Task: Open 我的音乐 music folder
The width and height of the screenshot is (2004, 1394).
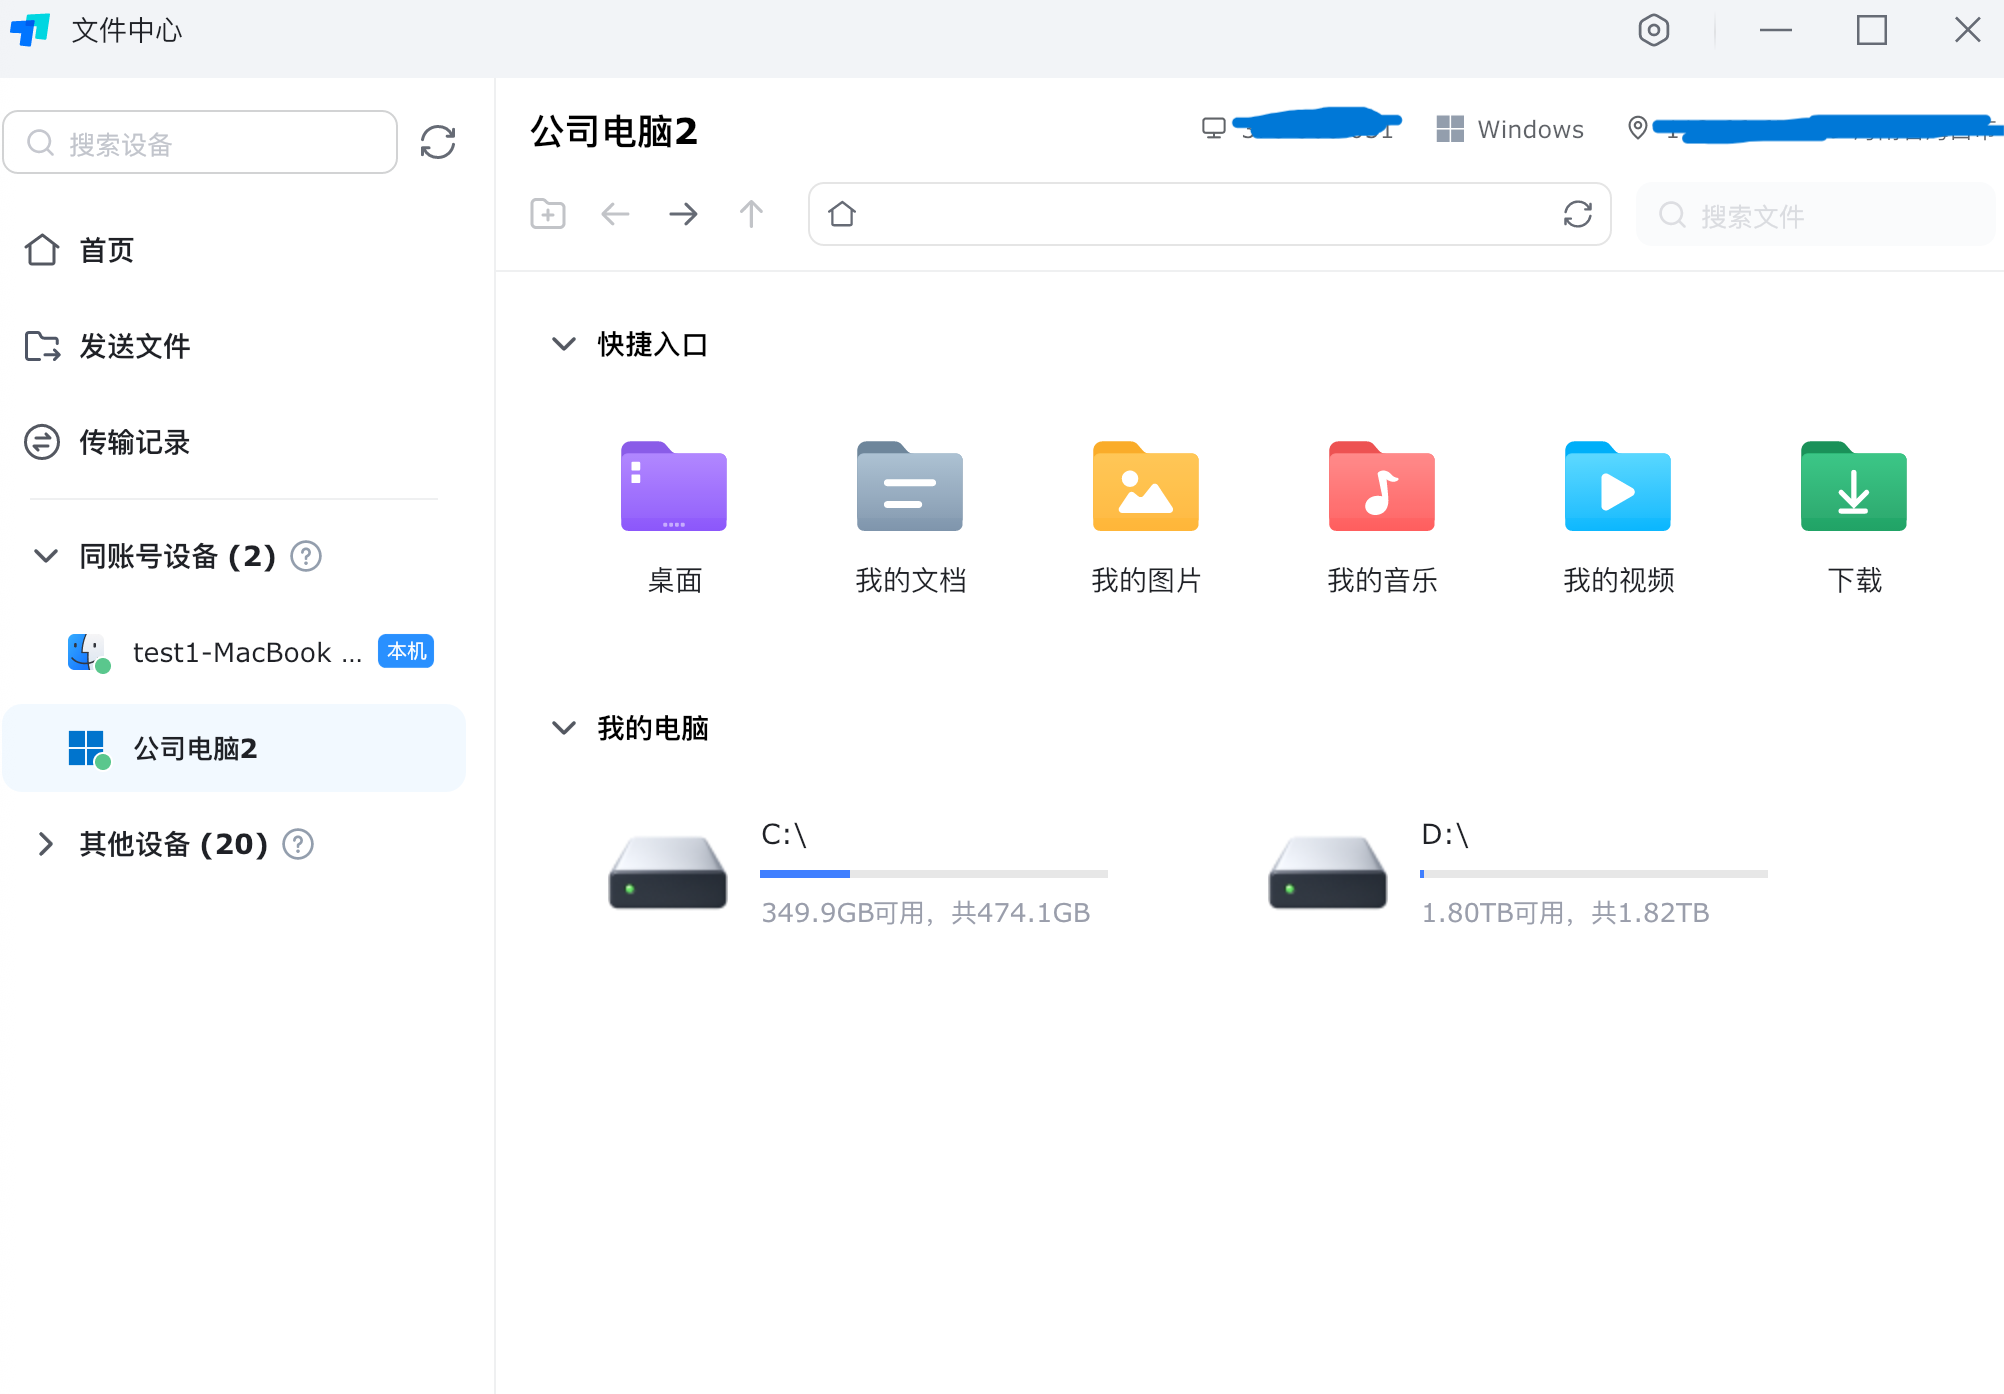Action: point(1381,488)
